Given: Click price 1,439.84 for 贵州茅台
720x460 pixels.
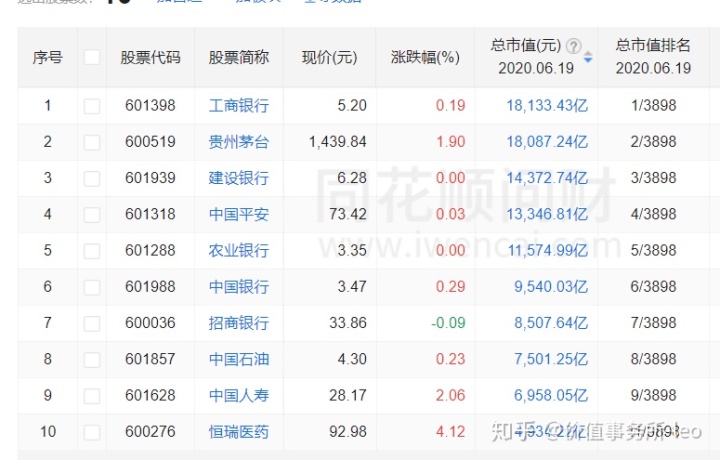Looking at the screenshot, I should coord(338,142).
